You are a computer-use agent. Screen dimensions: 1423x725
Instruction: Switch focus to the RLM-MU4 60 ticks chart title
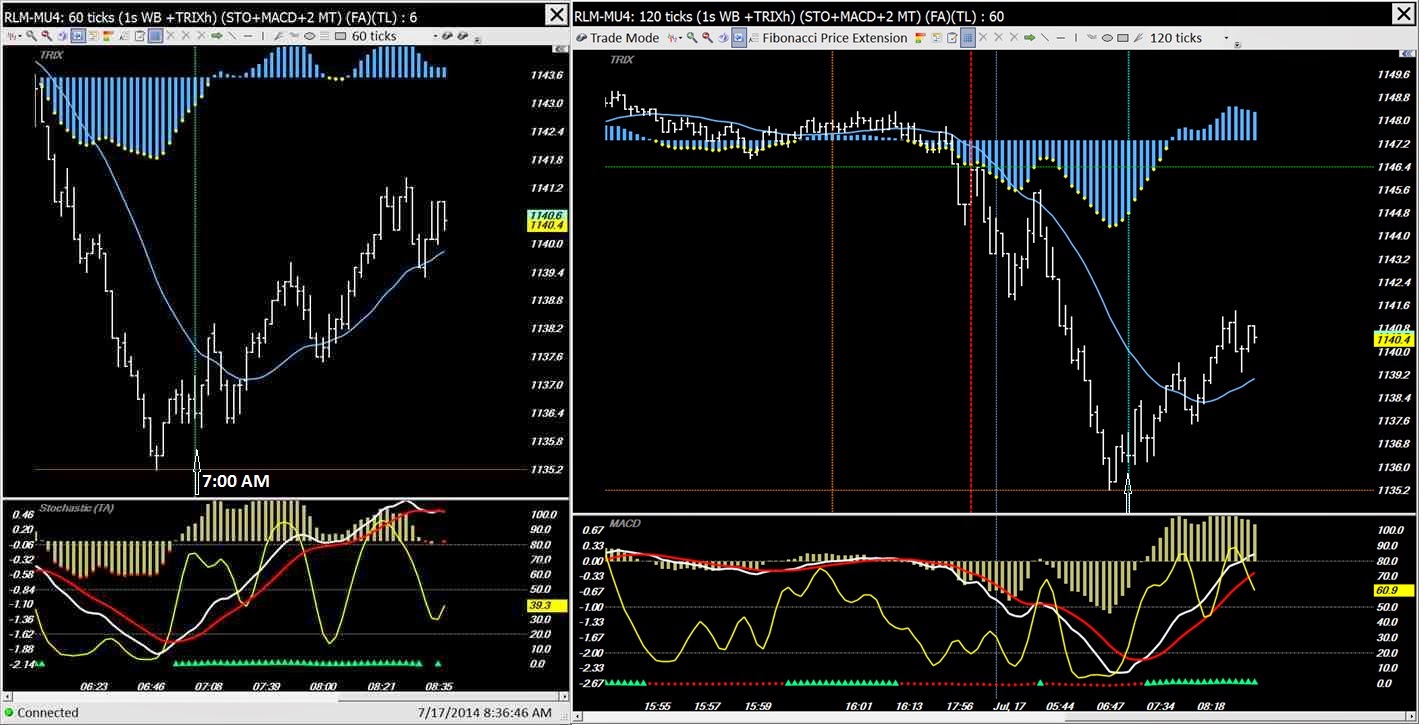pyautogui.click(x=200, y=15)
